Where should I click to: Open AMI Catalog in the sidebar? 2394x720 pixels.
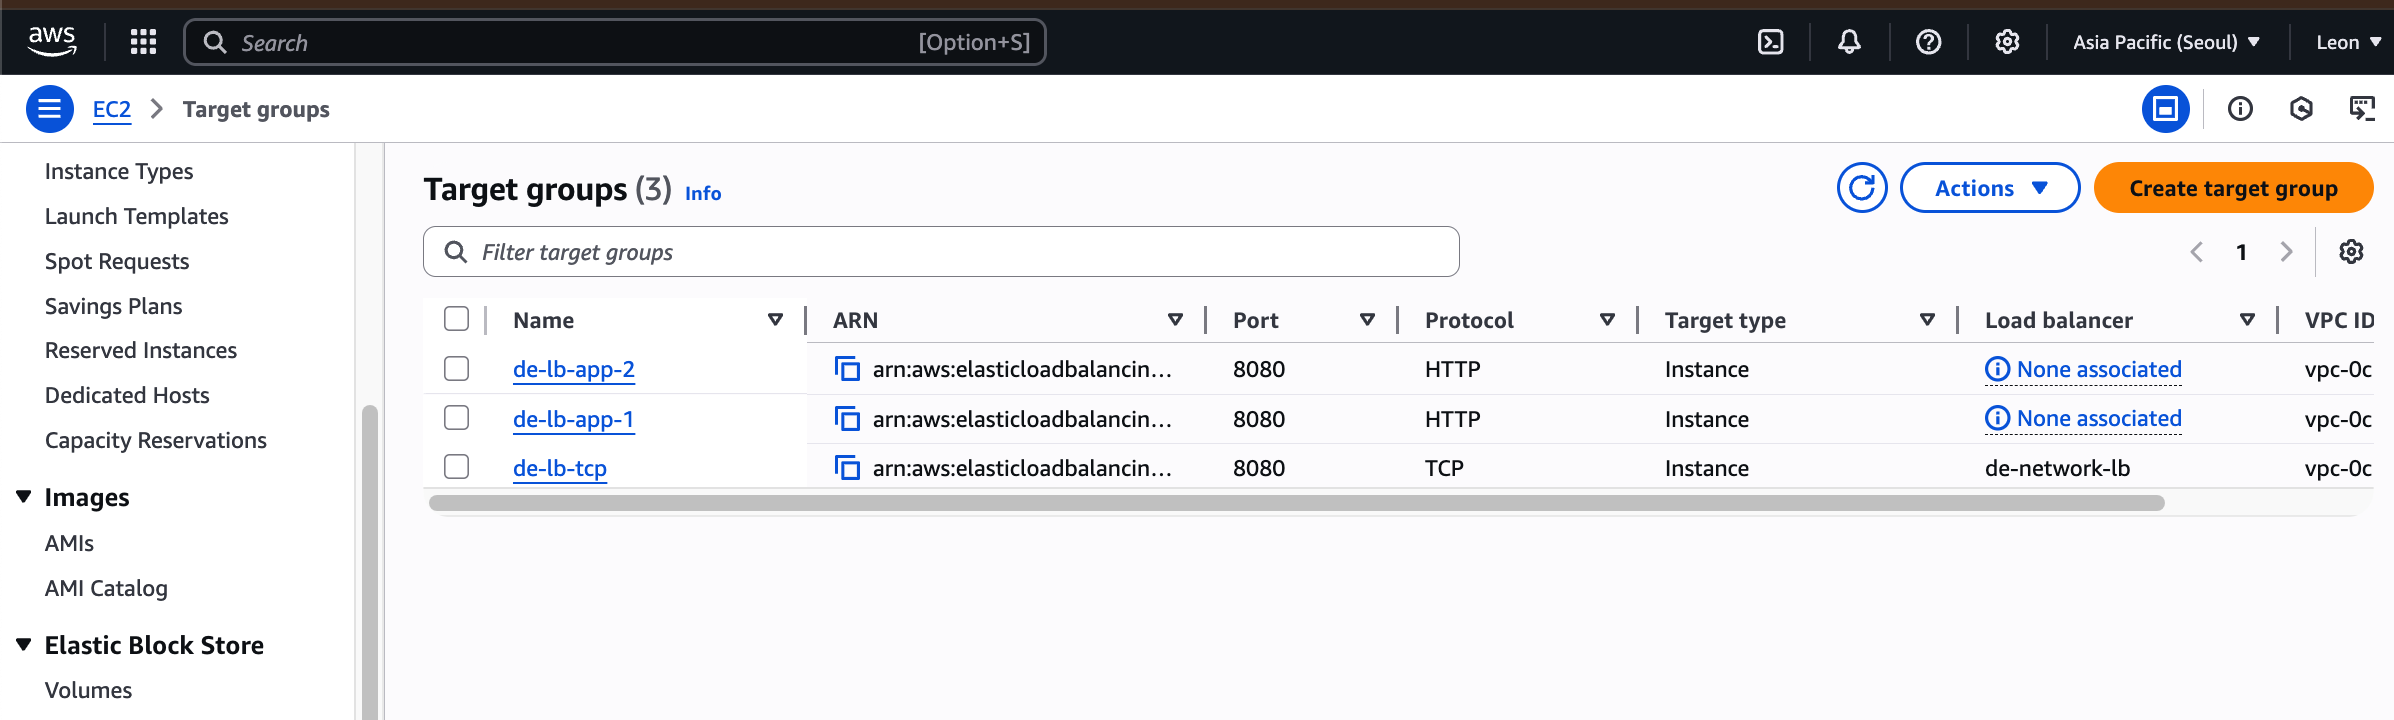tap(106, 588)
